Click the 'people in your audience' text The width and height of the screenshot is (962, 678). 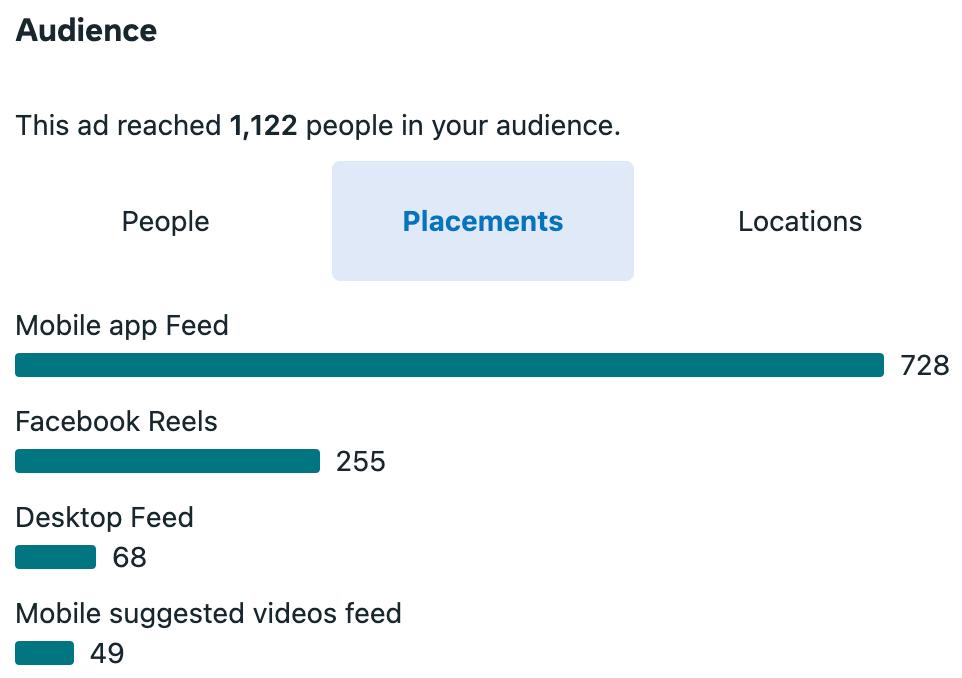click(x=463, y=126)
